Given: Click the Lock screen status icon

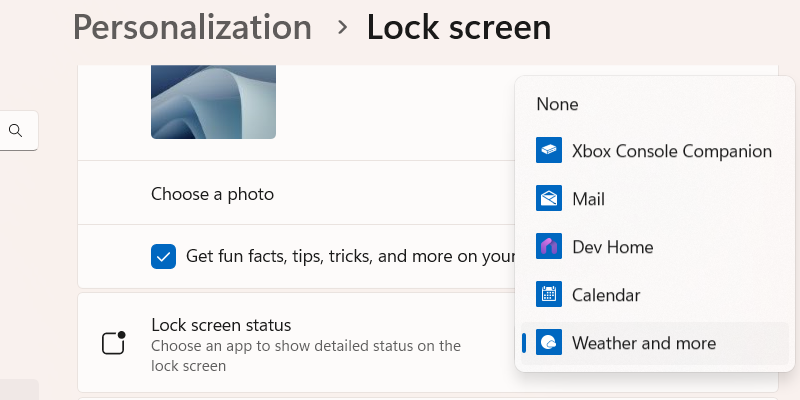Looking at the screenshot, I should pyautogui.click(x=114, y=343).
